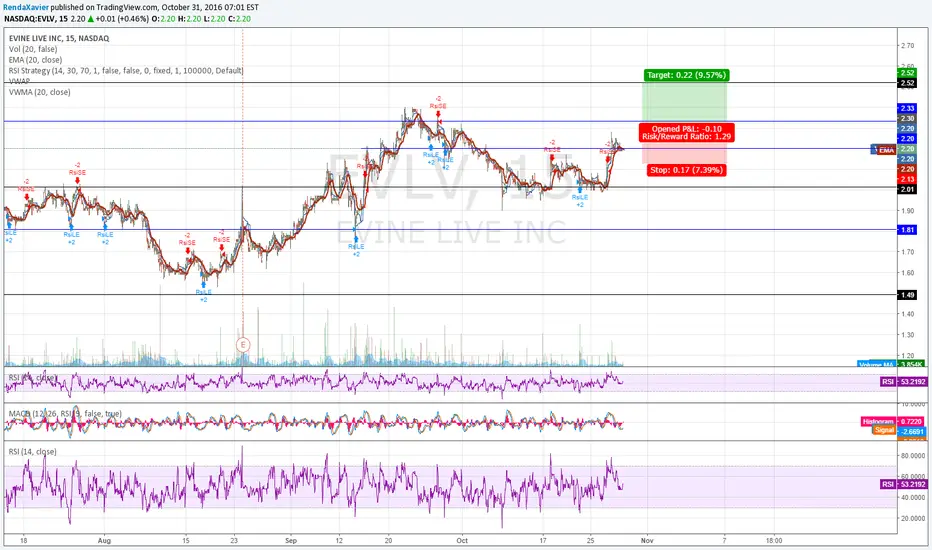Open the RSI Strategy indicator legend entry

(x=126, y=70)
